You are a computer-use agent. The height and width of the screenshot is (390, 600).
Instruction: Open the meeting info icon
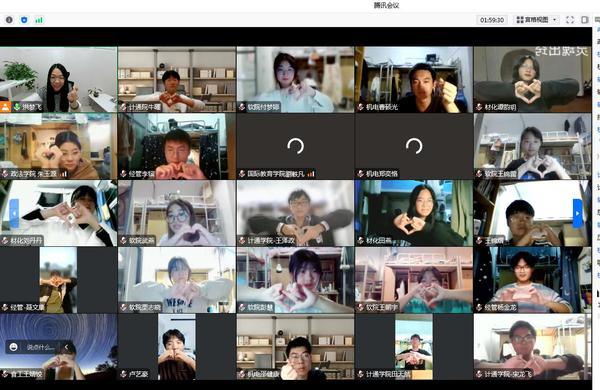click(x=9, y=20)
